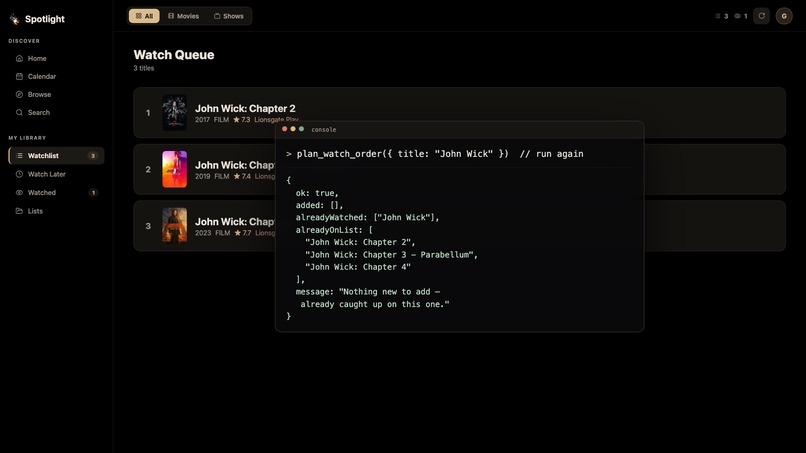Viewport: 806px width, 453px height.
Task: Open Watch Later in My Library
Action: pyautogui.click(x=56, y=174)
